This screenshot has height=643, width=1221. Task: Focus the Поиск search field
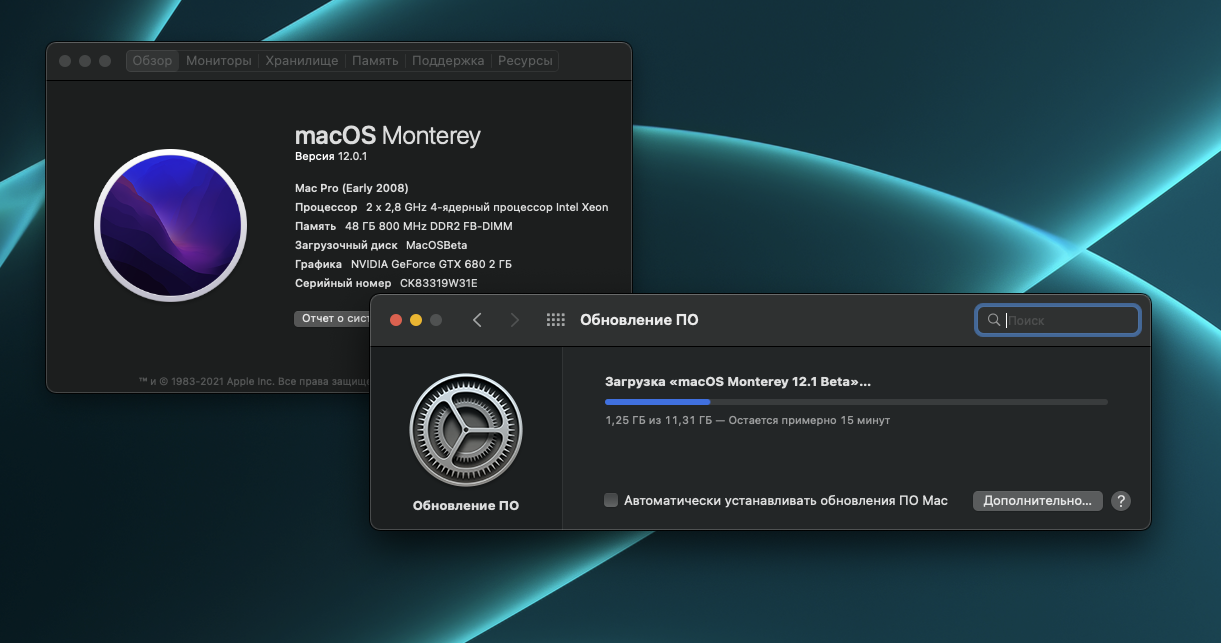pyautogui.click(x=1058, y=320)
